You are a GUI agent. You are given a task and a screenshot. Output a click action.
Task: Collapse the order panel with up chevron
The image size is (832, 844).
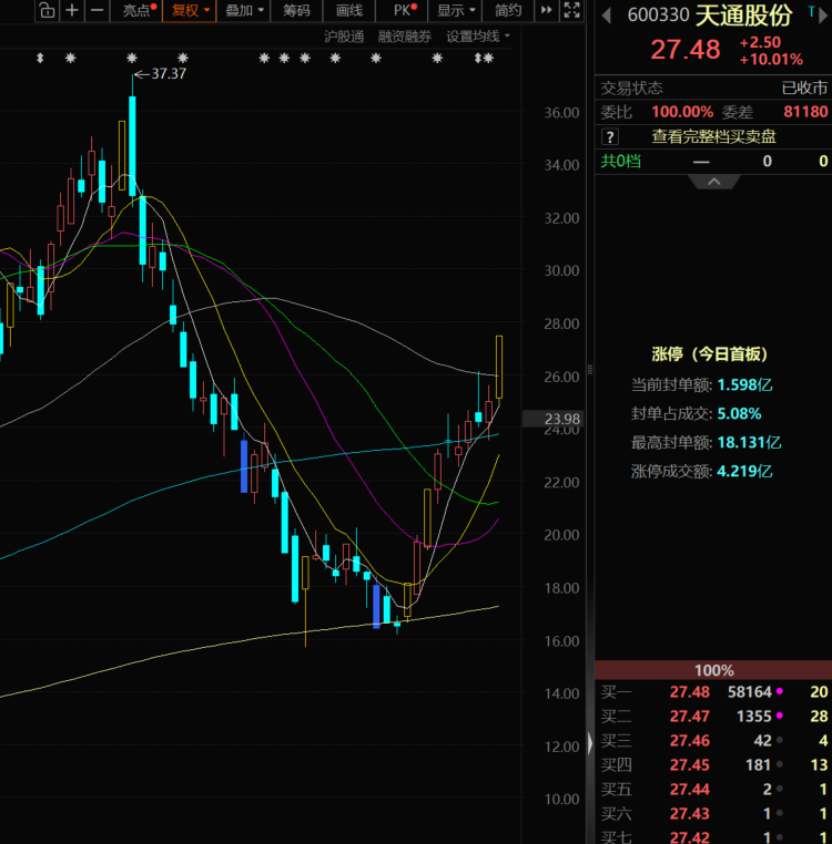point(714,182)
